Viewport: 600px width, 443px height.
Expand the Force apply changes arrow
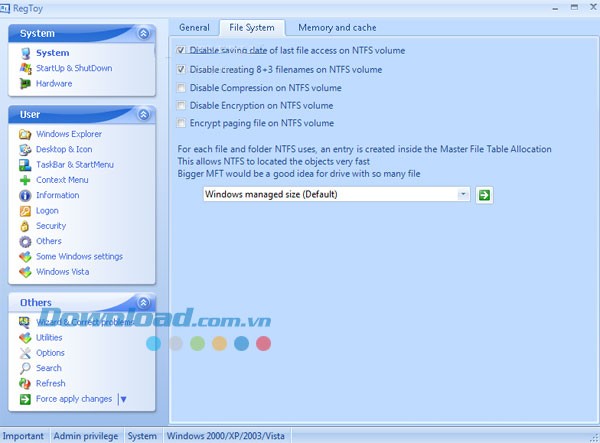point(122,399)
